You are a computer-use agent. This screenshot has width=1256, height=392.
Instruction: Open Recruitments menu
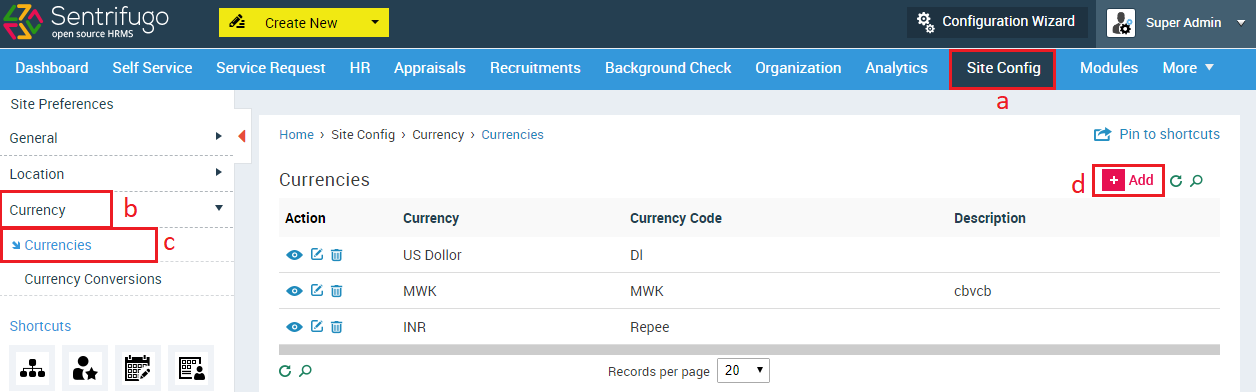535,68
